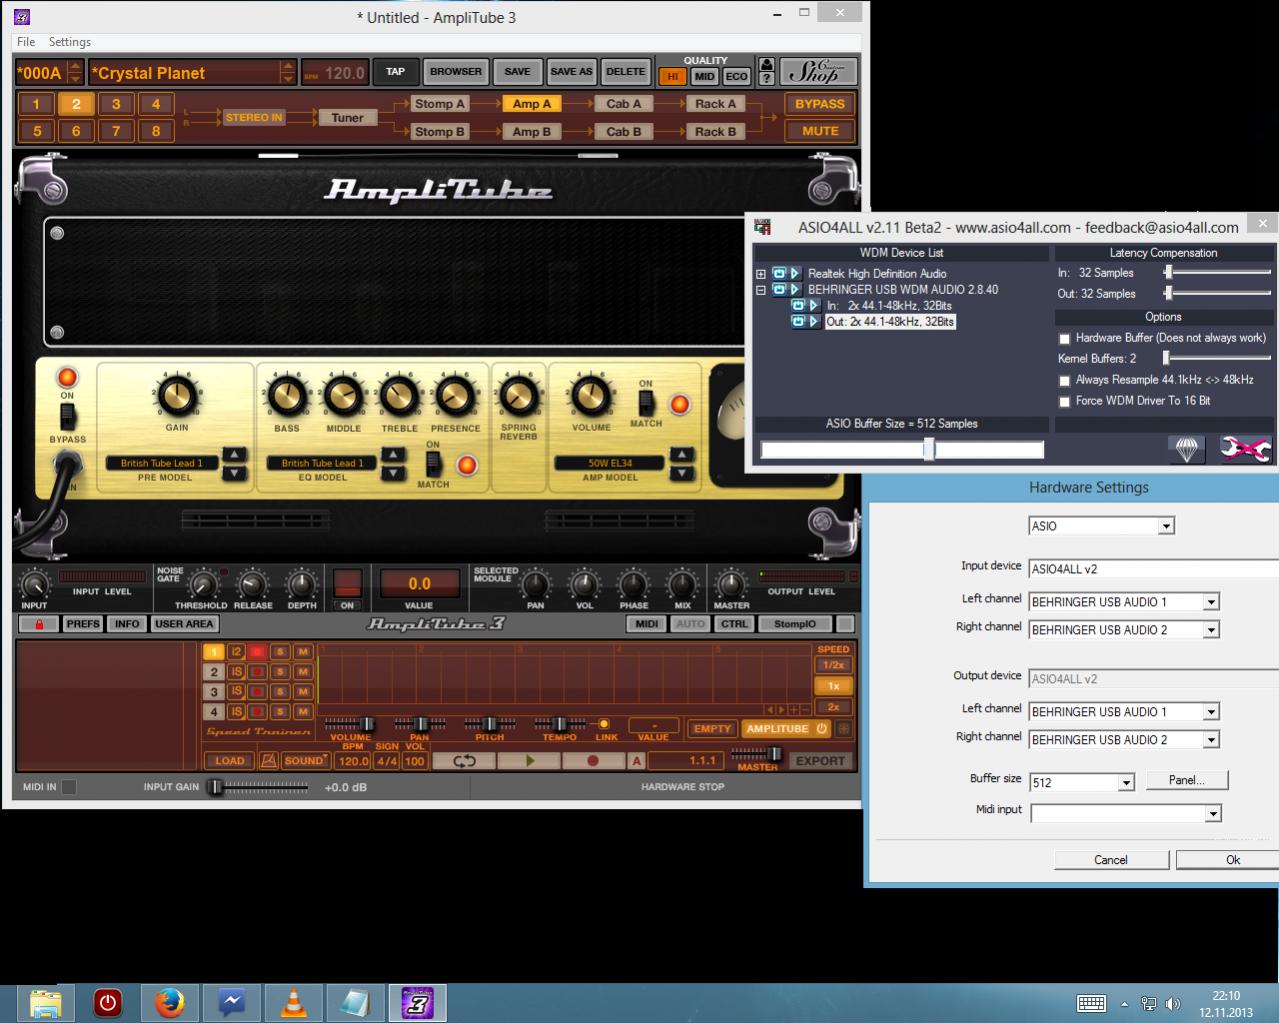Open the input Right channel dropdown
The height and width of the screenshot is (1023, 1279).
click(x=1211, y=630)
